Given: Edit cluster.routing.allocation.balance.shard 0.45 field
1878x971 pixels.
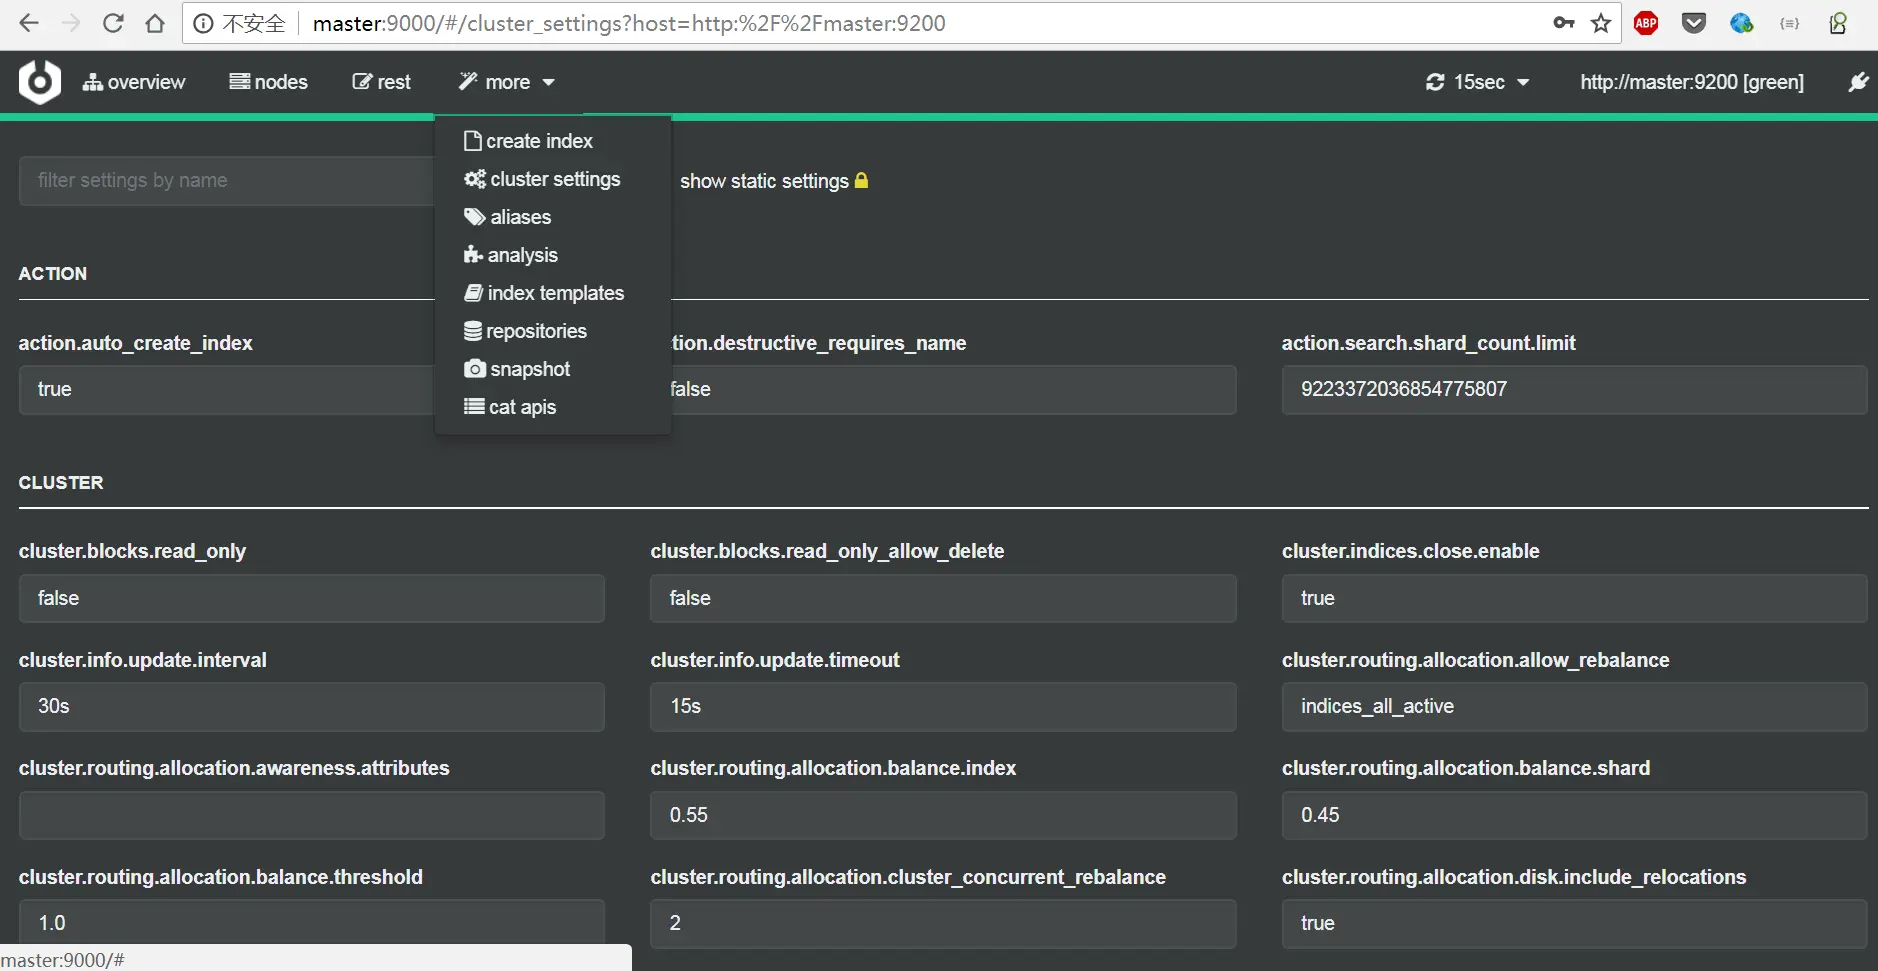Looking at the screenshot, I should point(1574,815).
